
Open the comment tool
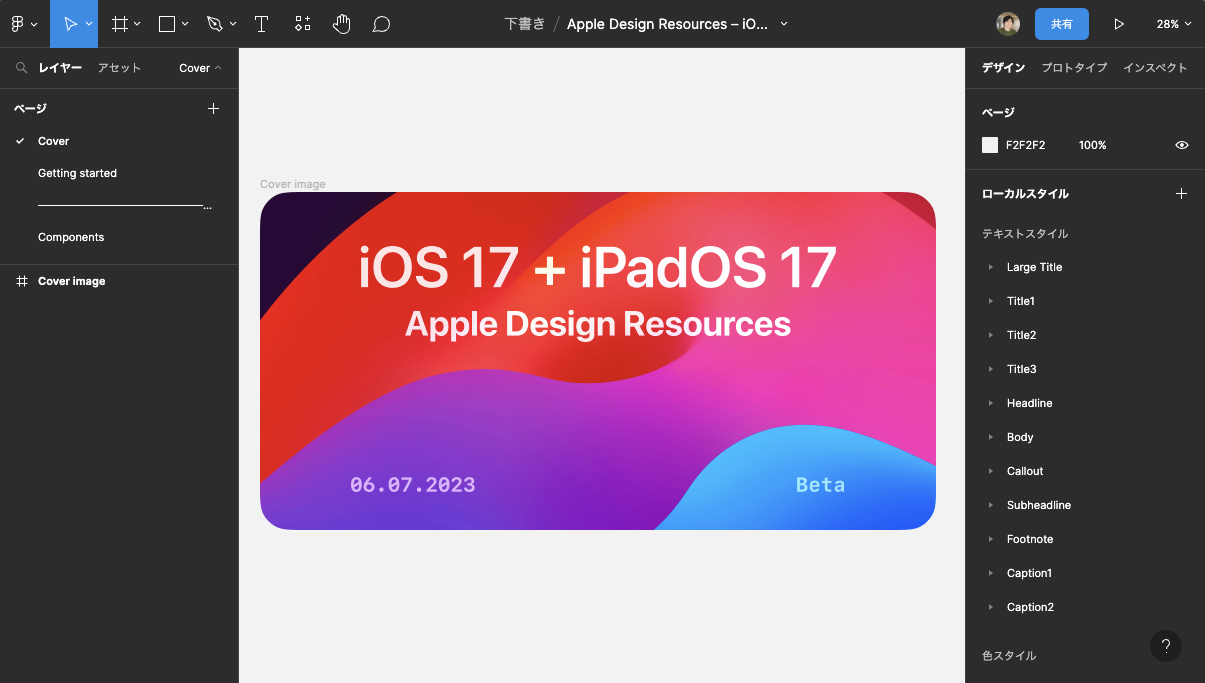point(381,23)
